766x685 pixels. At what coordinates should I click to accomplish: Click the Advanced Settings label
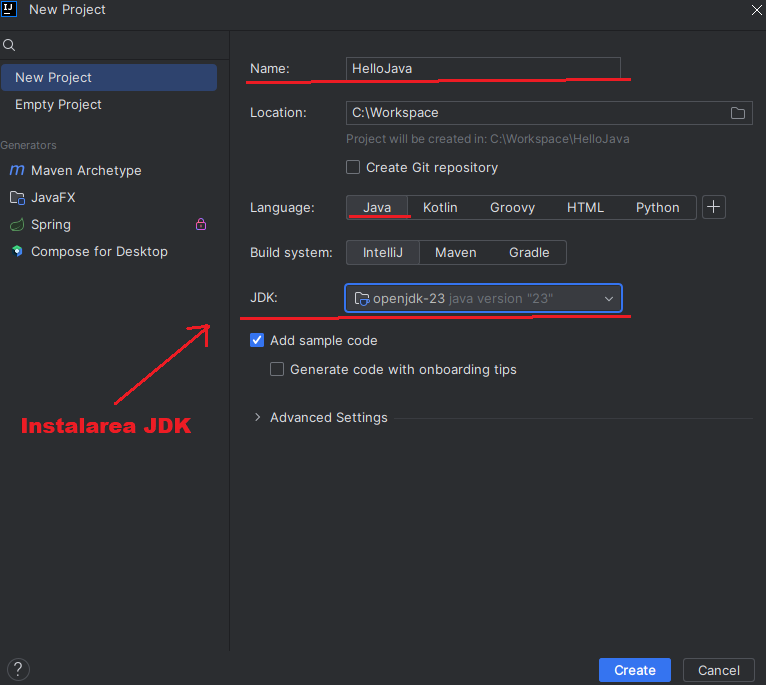point(329,417)
